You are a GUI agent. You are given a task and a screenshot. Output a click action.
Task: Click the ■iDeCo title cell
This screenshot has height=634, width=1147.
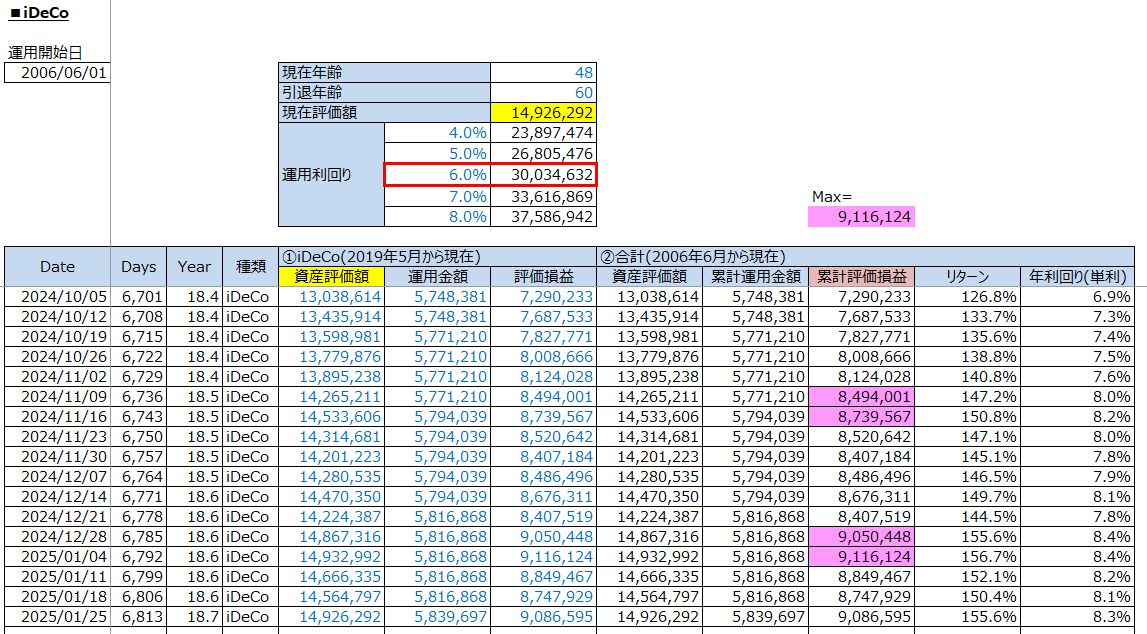point(39,14)
